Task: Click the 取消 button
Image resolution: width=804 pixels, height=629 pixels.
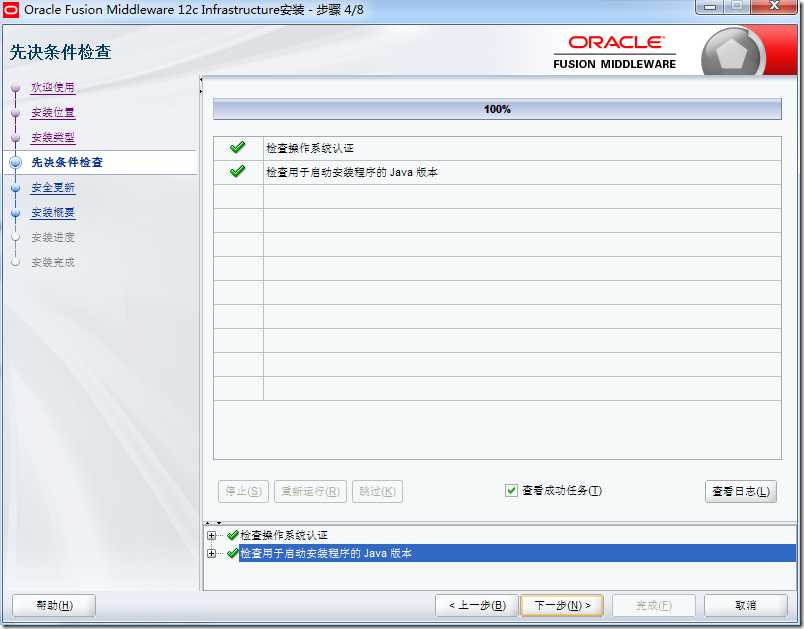Action: [x=746, y=605]
